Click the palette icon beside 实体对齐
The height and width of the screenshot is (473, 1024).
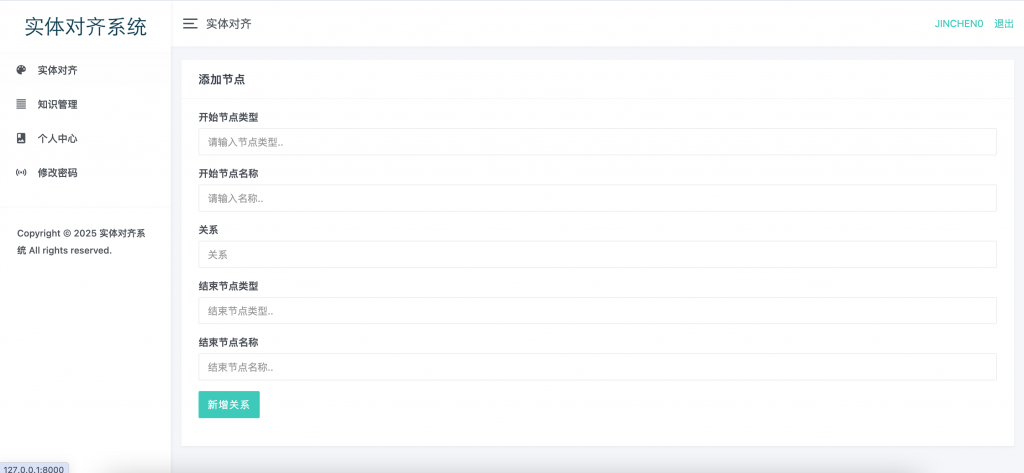[21, 70]
